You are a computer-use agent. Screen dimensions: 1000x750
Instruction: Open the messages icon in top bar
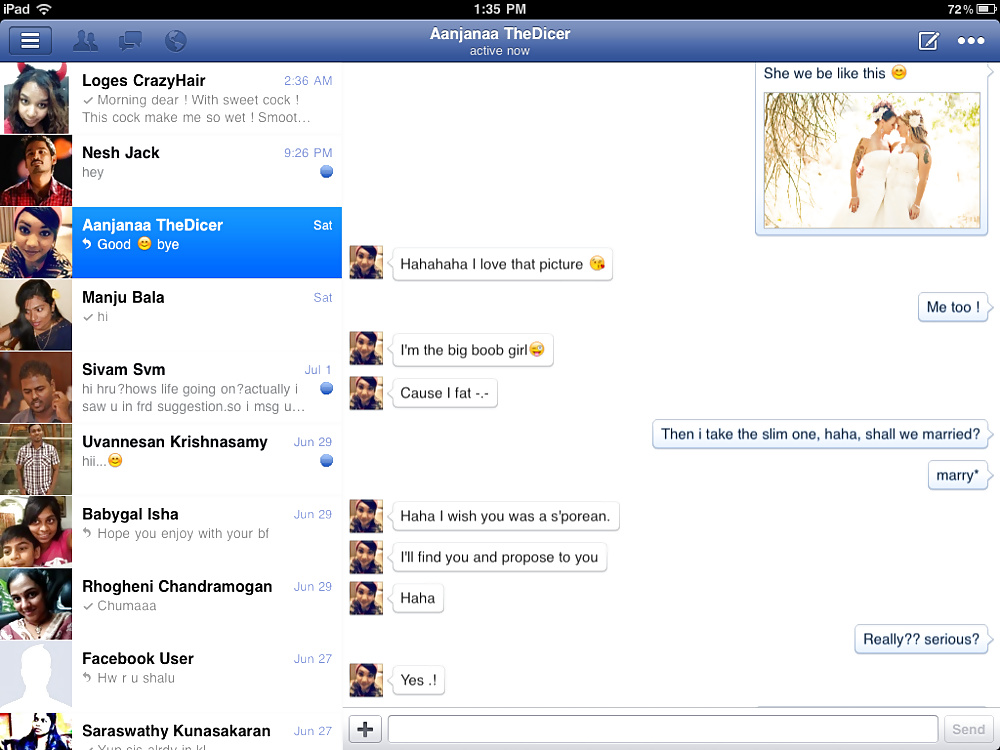(130, 41)
